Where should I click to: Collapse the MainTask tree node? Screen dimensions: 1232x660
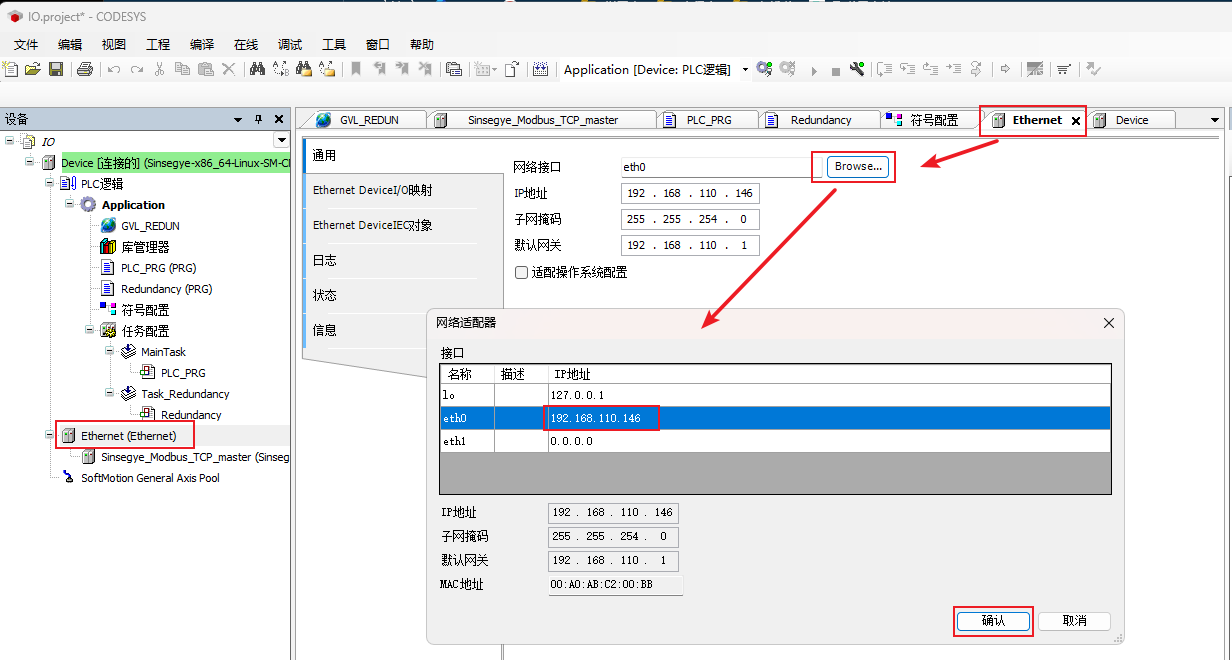click(x=110, y=352)
